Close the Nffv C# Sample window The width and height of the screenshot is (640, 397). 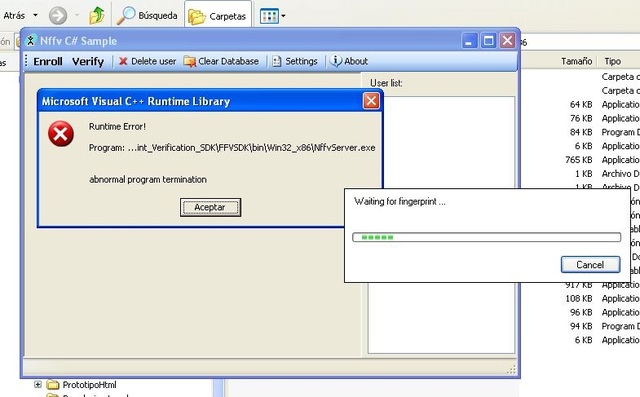[507, 40]
